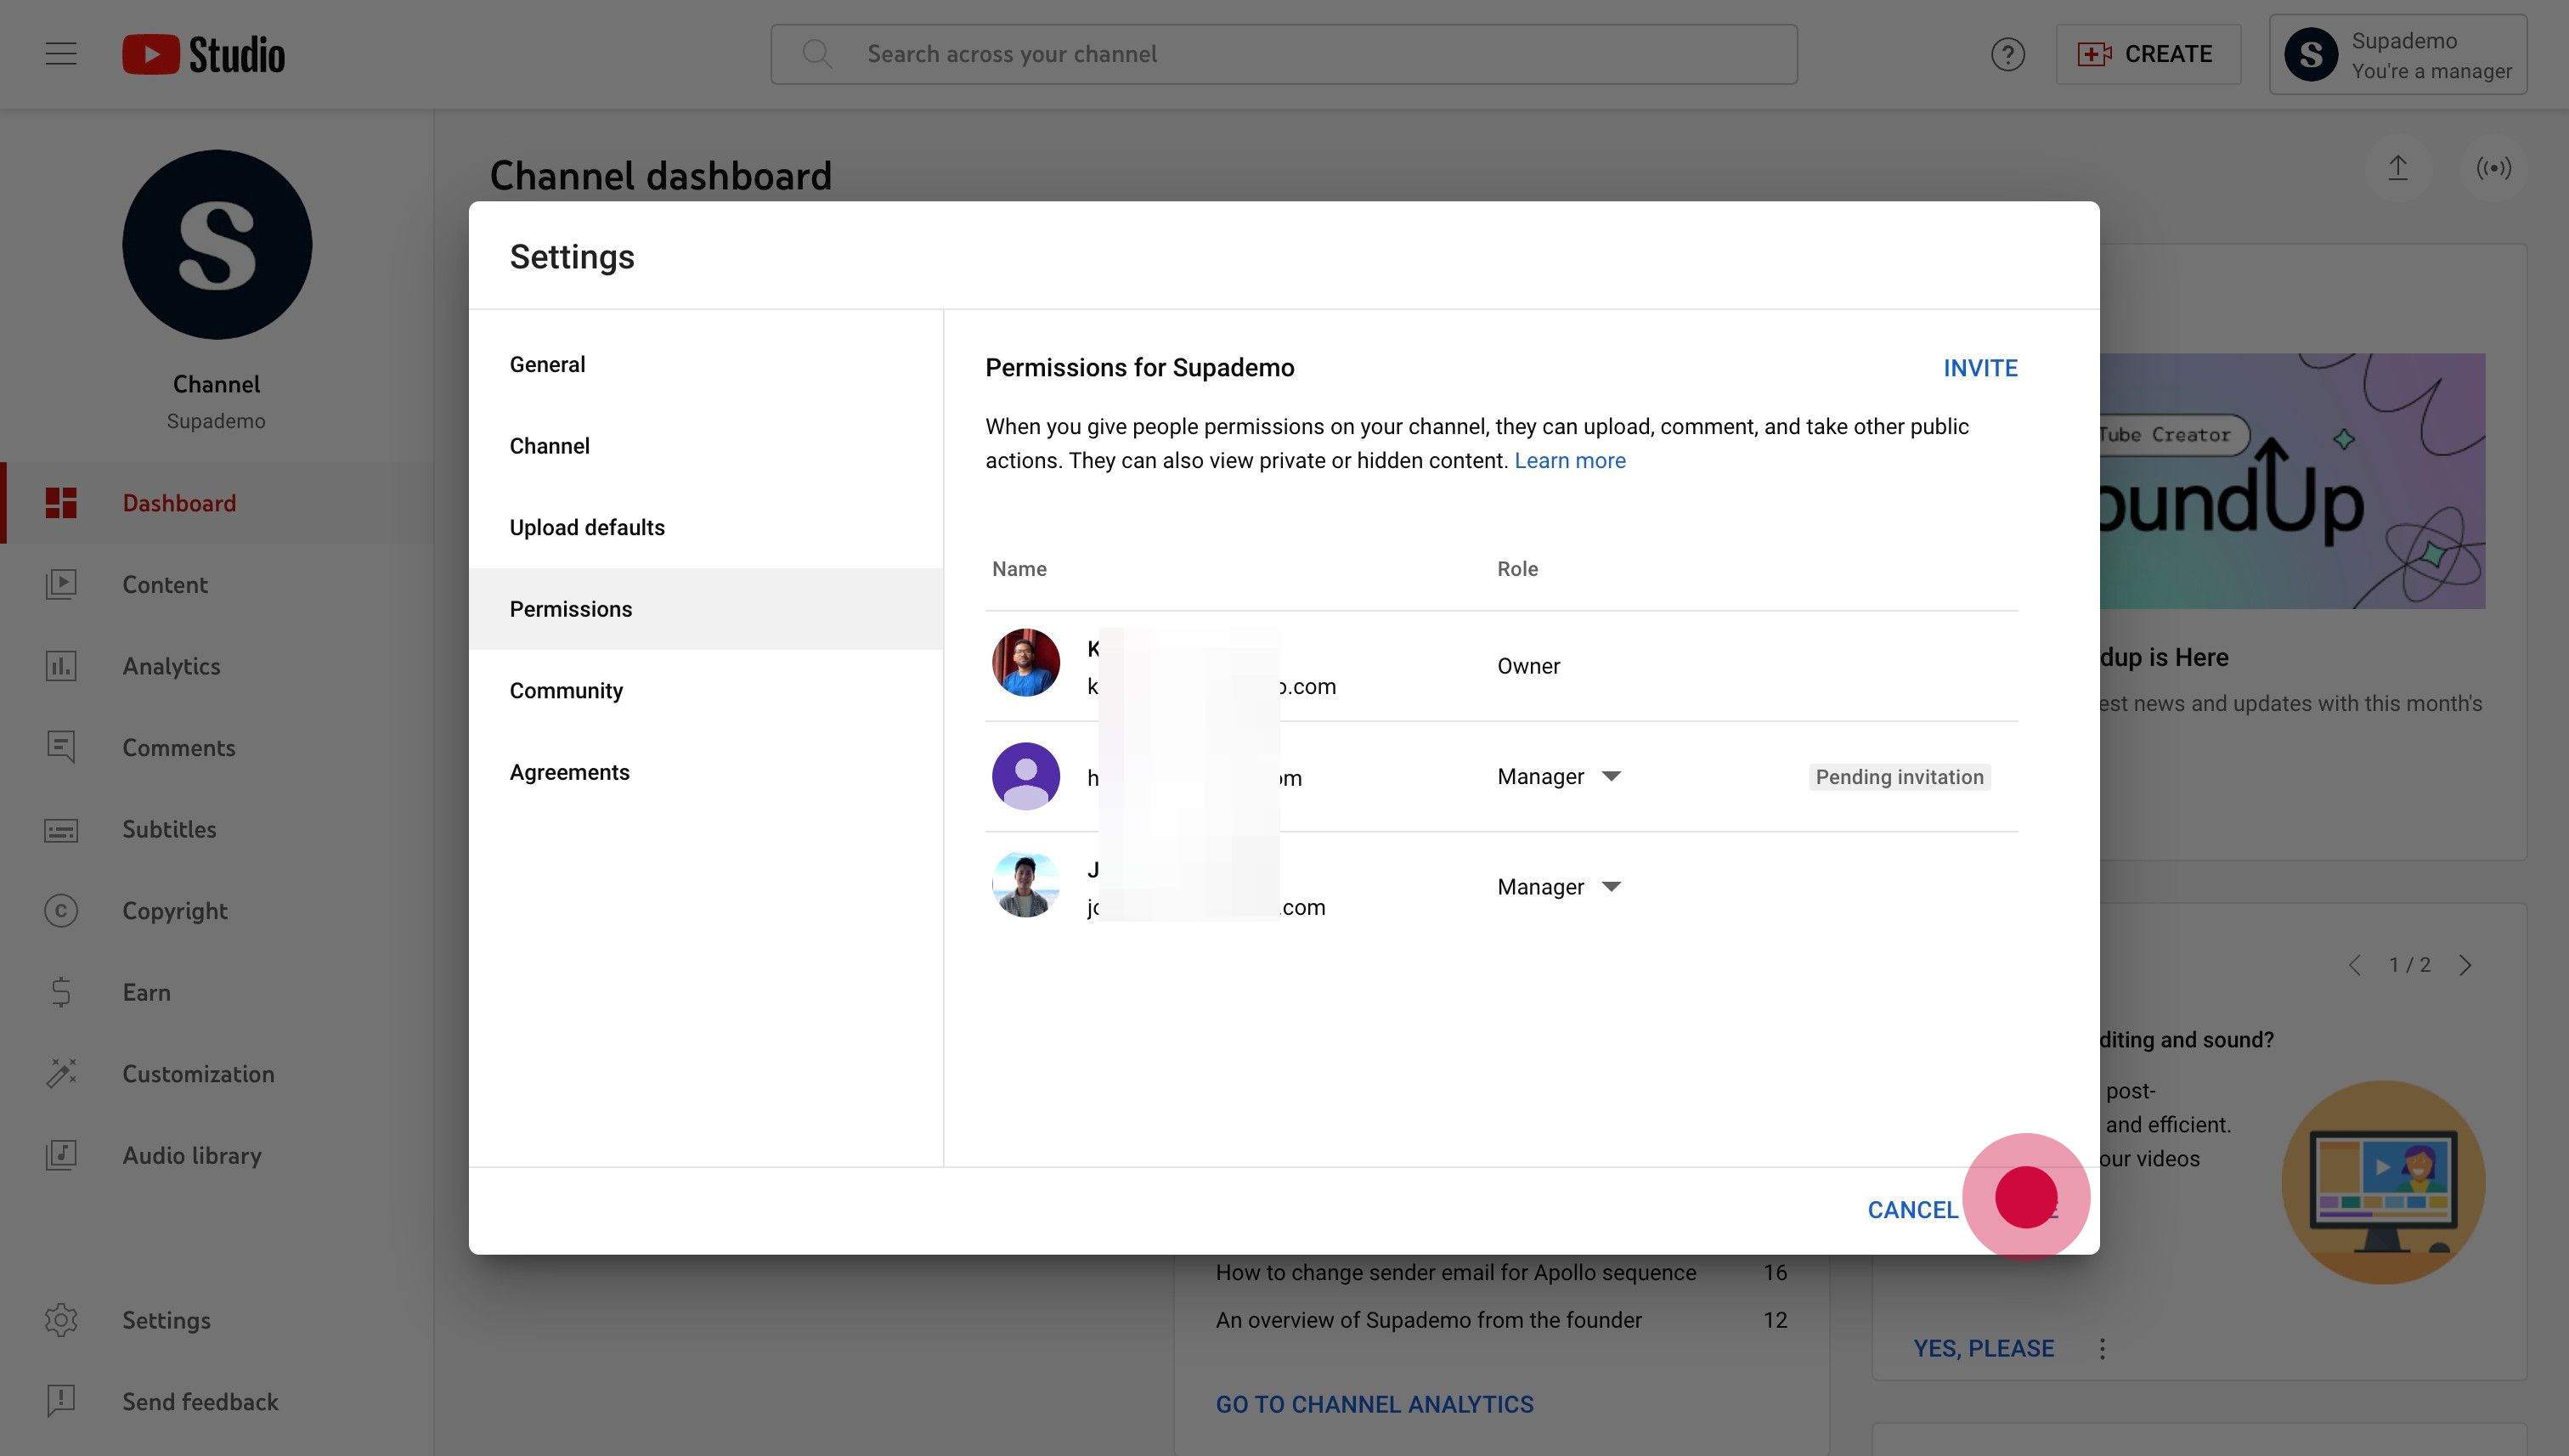Image resolution: width=2569 pixels, height=1456 pixels.
Task: Select the Permissions settings tab
Action: click(x=706, y=609)
